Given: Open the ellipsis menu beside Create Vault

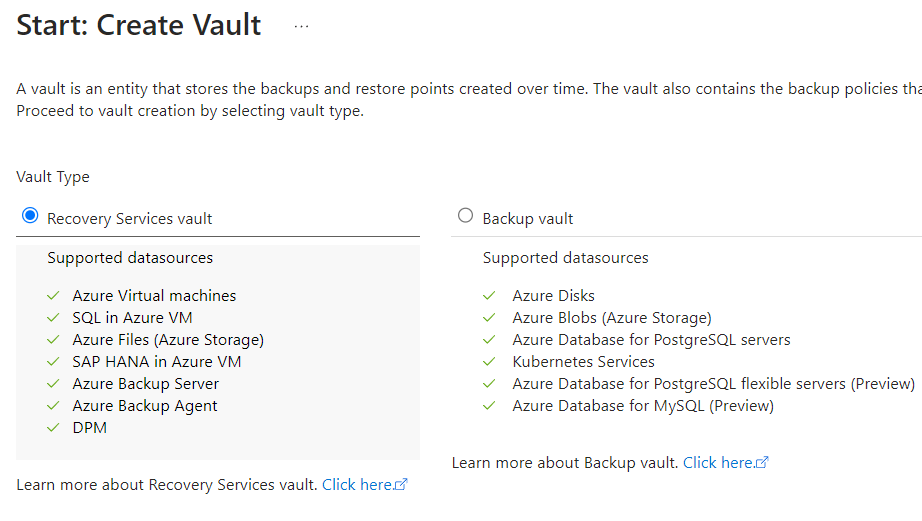Looking at the screenshot, I should [x=302, y=26].
